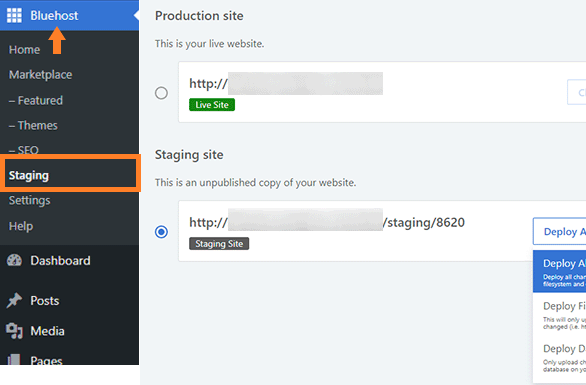This screenshot has width=586, height=385.
Task: Open the Posts menu label
Action: 44,301
